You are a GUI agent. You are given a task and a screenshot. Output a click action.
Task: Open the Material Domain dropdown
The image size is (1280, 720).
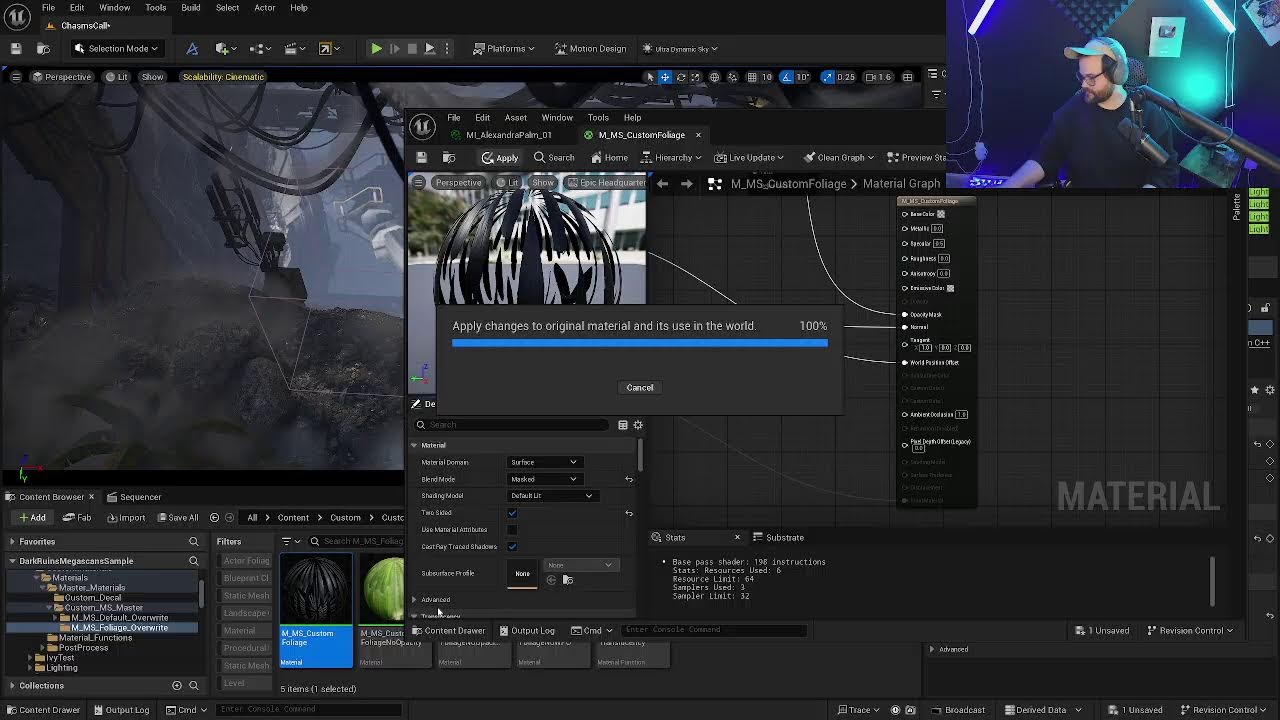(x=544, y=462)
